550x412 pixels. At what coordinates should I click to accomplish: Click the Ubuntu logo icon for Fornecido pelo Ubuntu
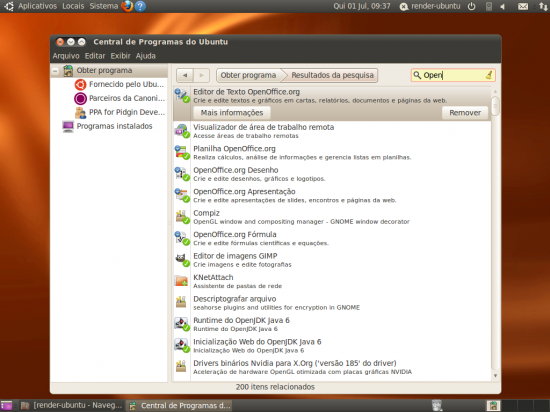pos(80,85)
